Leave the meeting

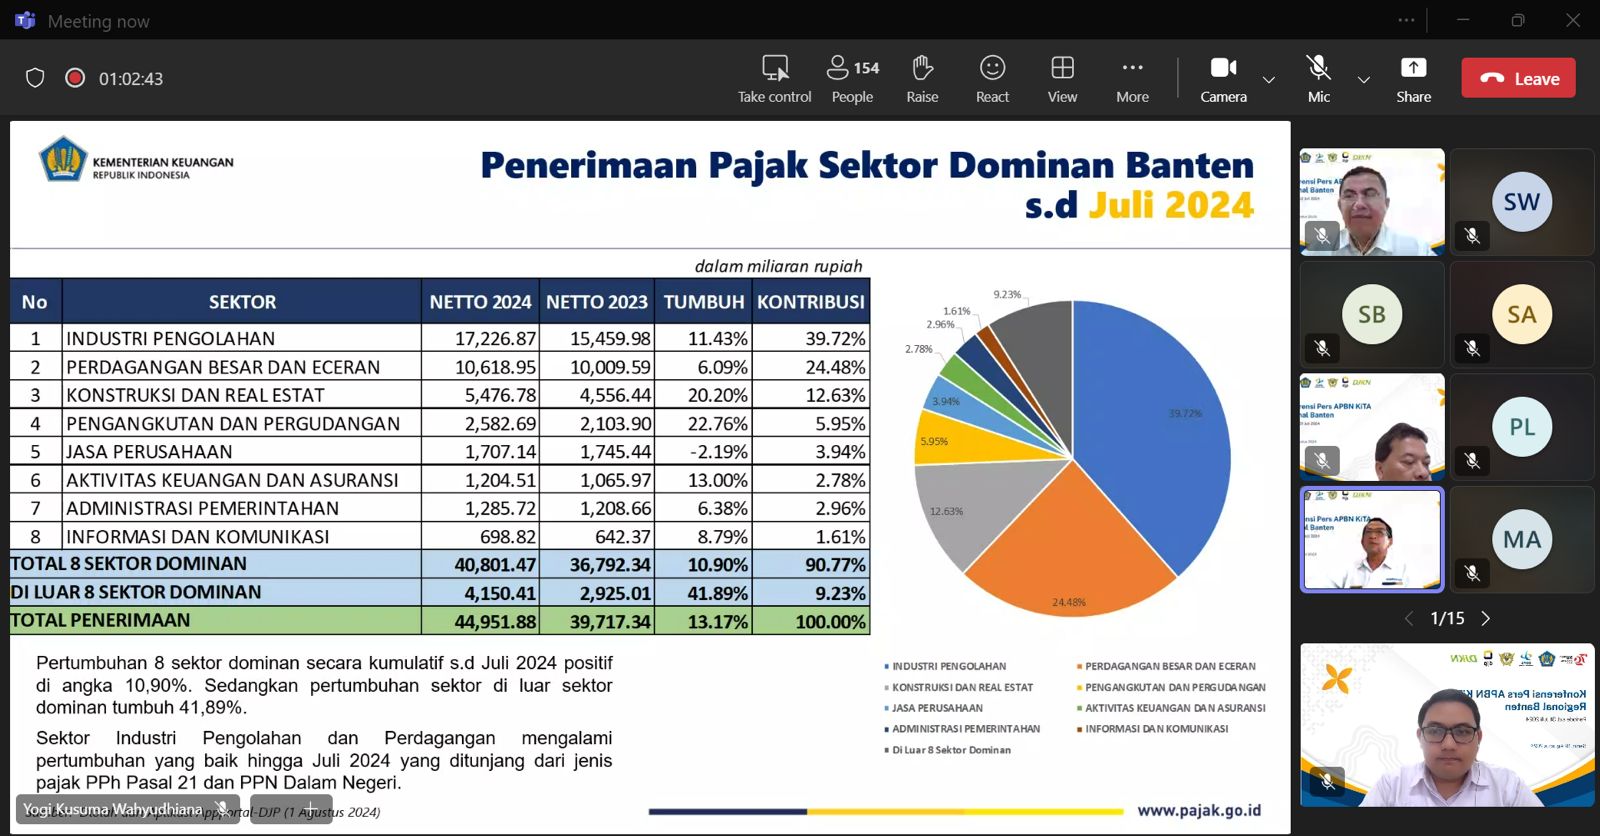[x=1518, y=78]
